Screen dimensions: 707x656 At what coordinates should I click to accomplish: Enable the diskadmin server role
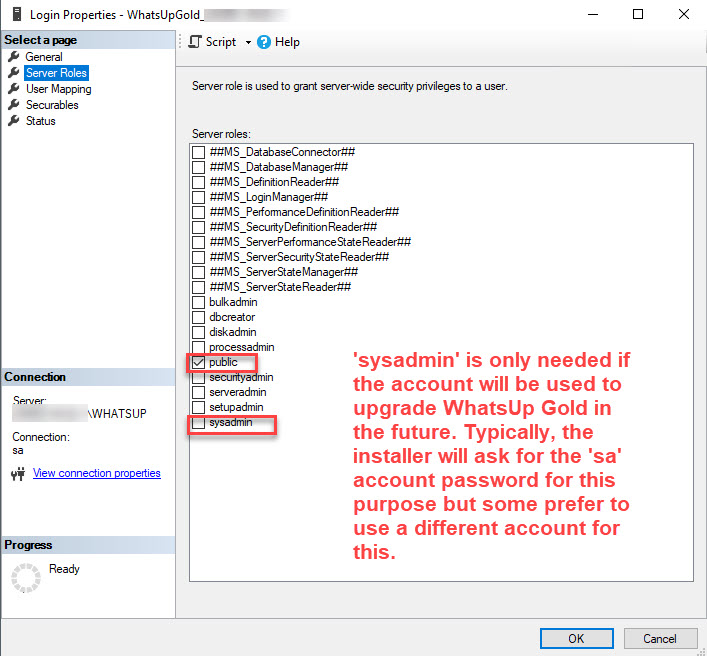tap(198, 332)
